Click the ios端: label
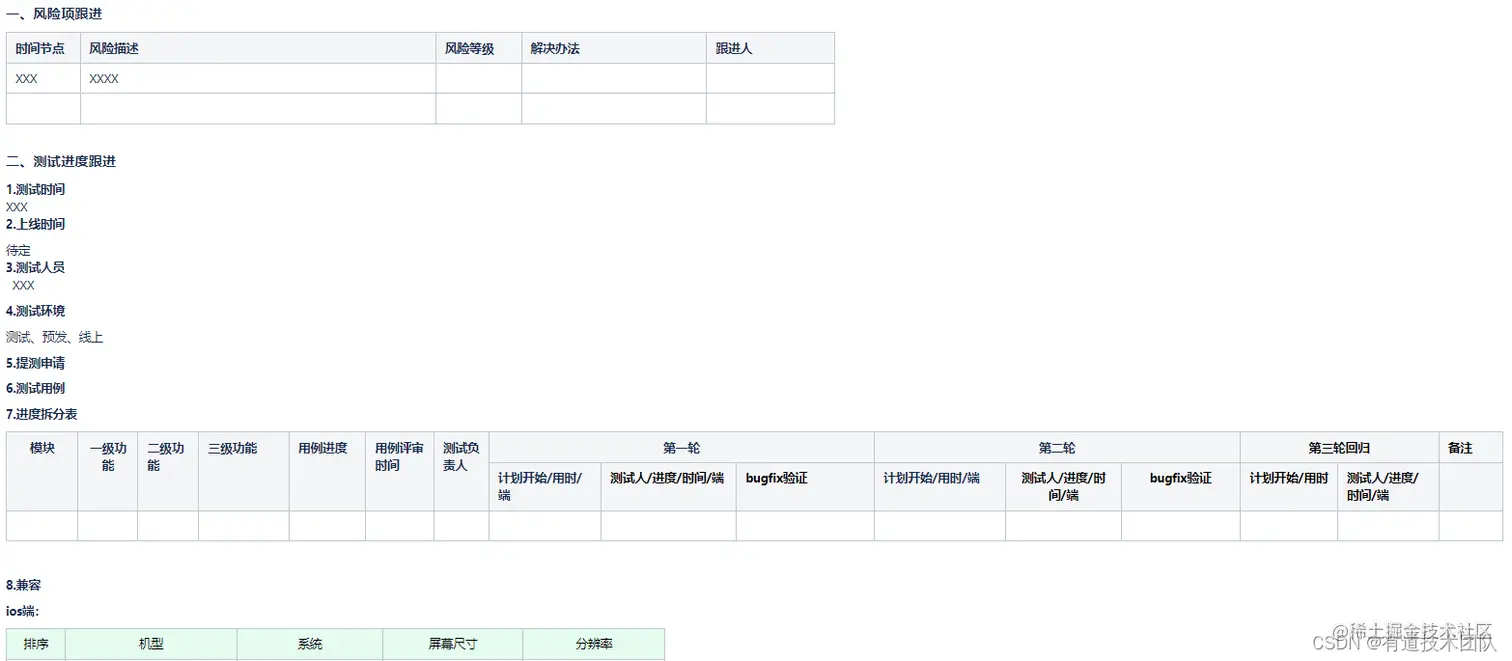The image size is (1512, 661). (22, 611)
